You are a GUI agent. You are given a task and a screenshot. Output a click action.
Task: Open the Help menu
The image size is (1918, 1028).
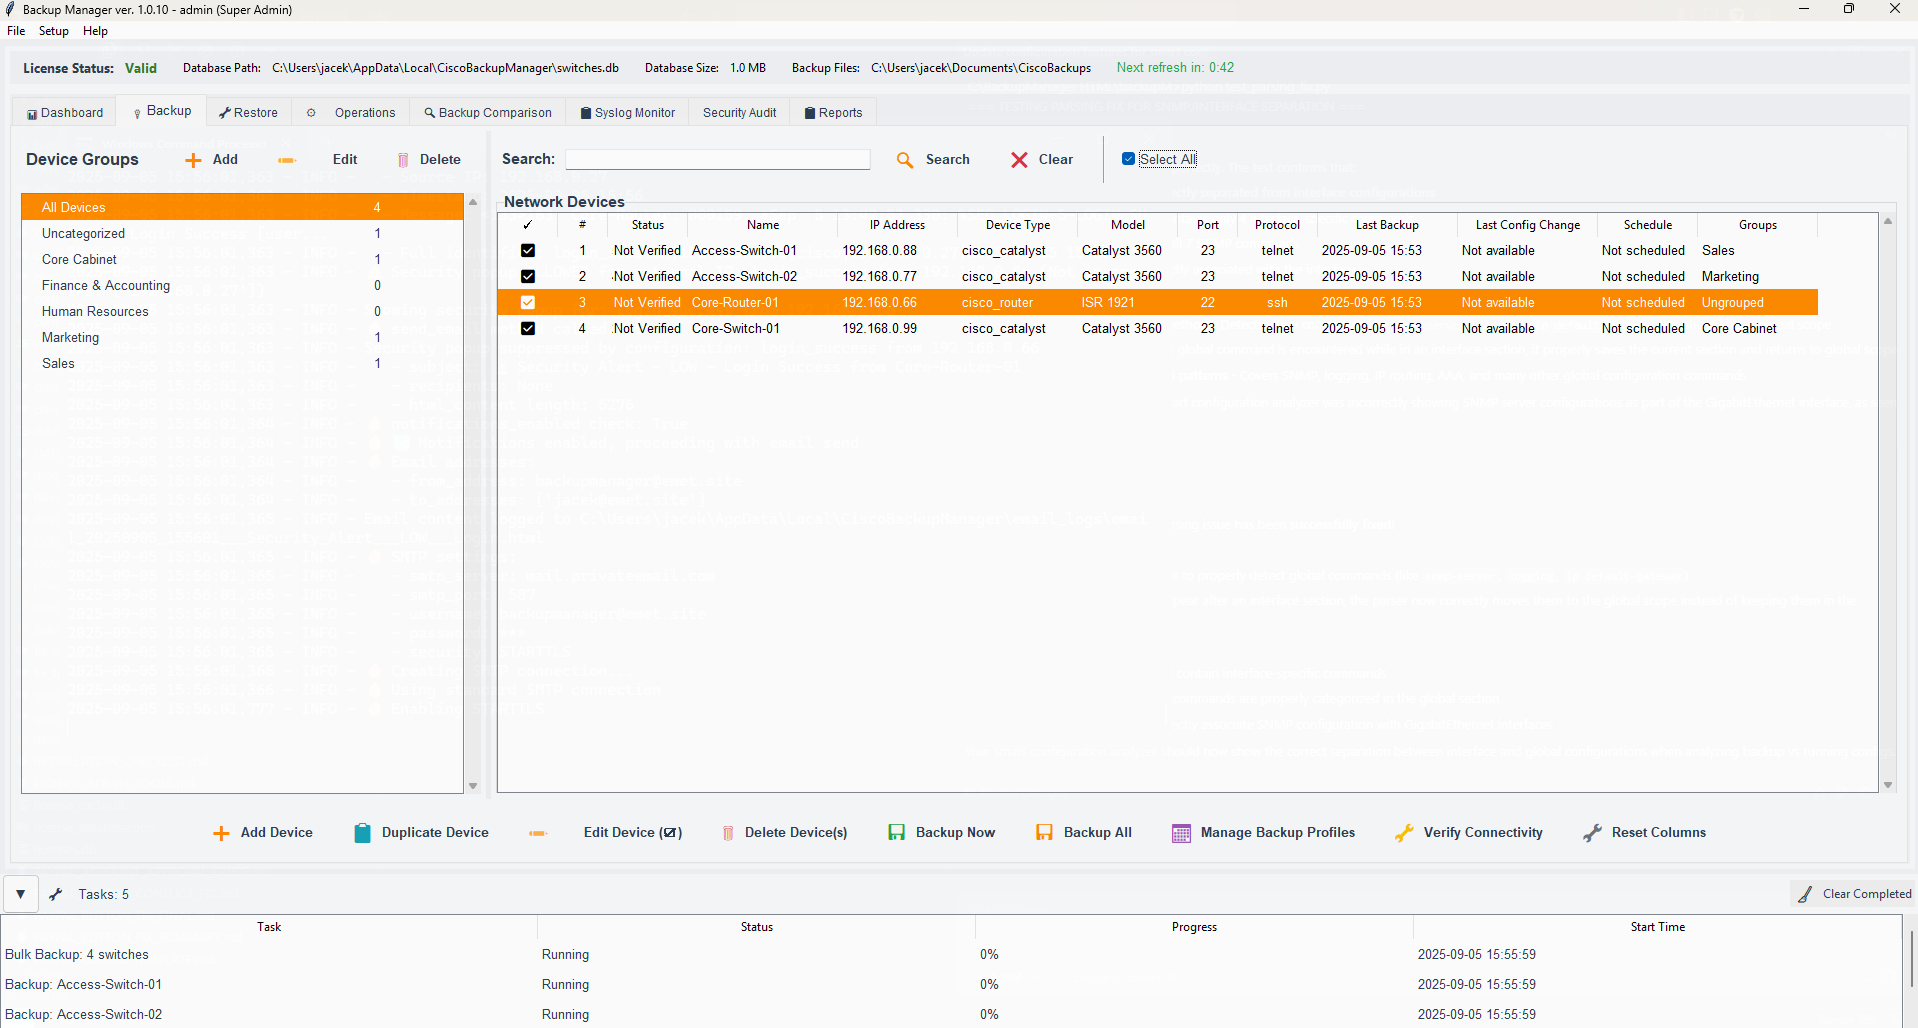[x=95, y=31]
